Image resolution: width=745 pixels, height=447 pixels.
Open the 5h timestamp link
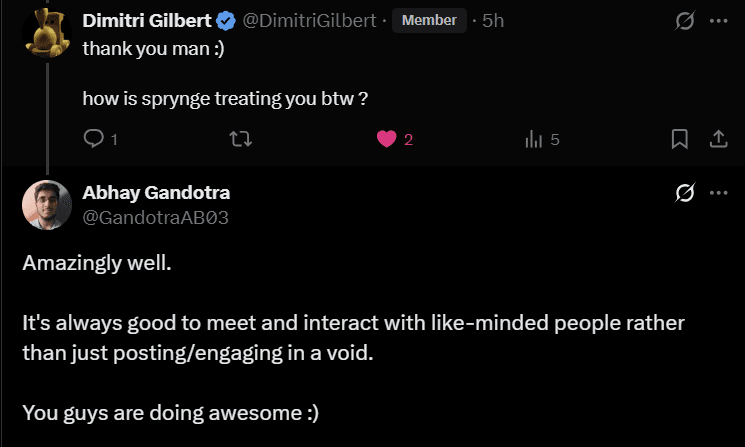click(493, 20)
